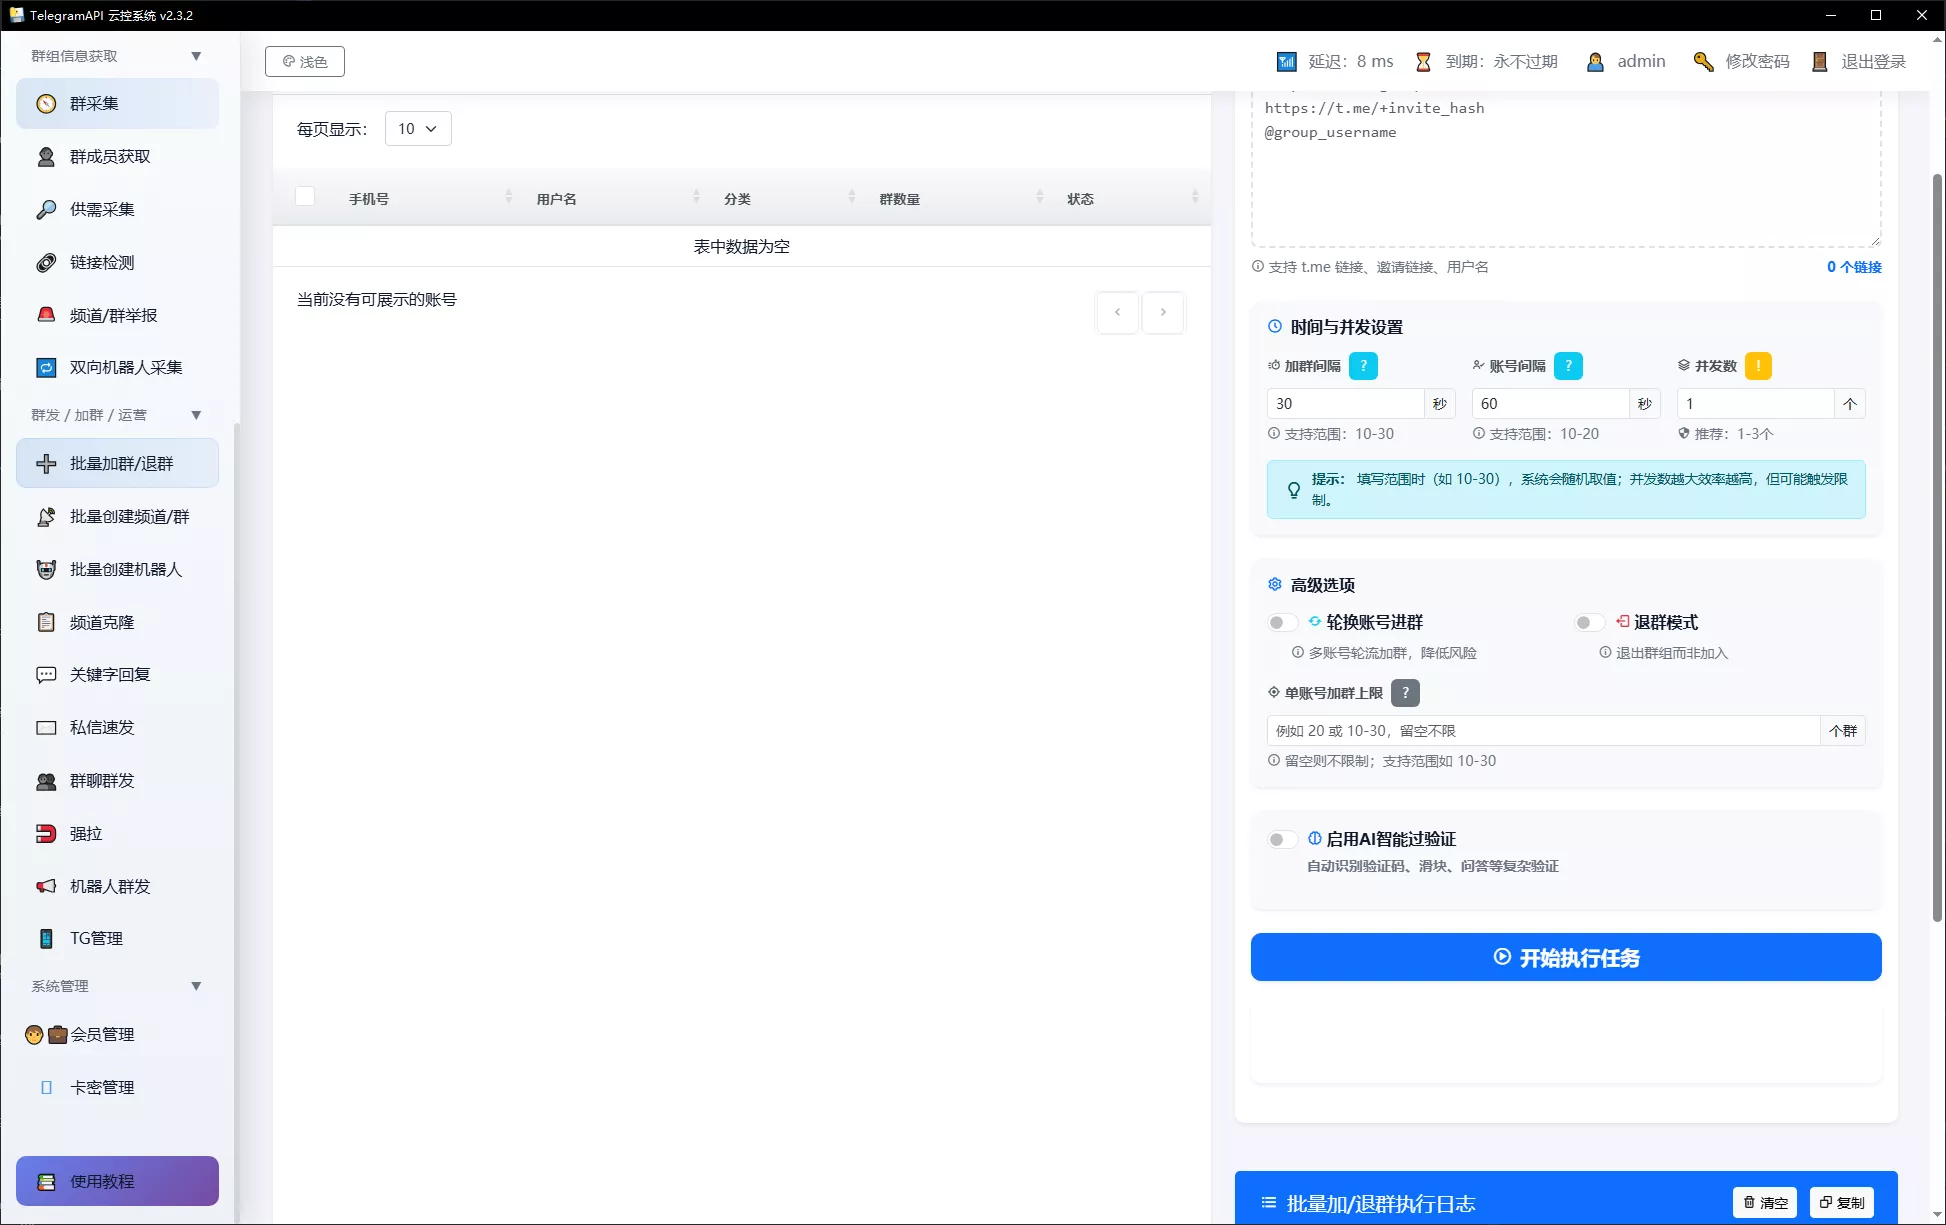Screen dimensions: 1946x1225
Task: Click the 到期 hourglass icon
Action: [1423, 62]
